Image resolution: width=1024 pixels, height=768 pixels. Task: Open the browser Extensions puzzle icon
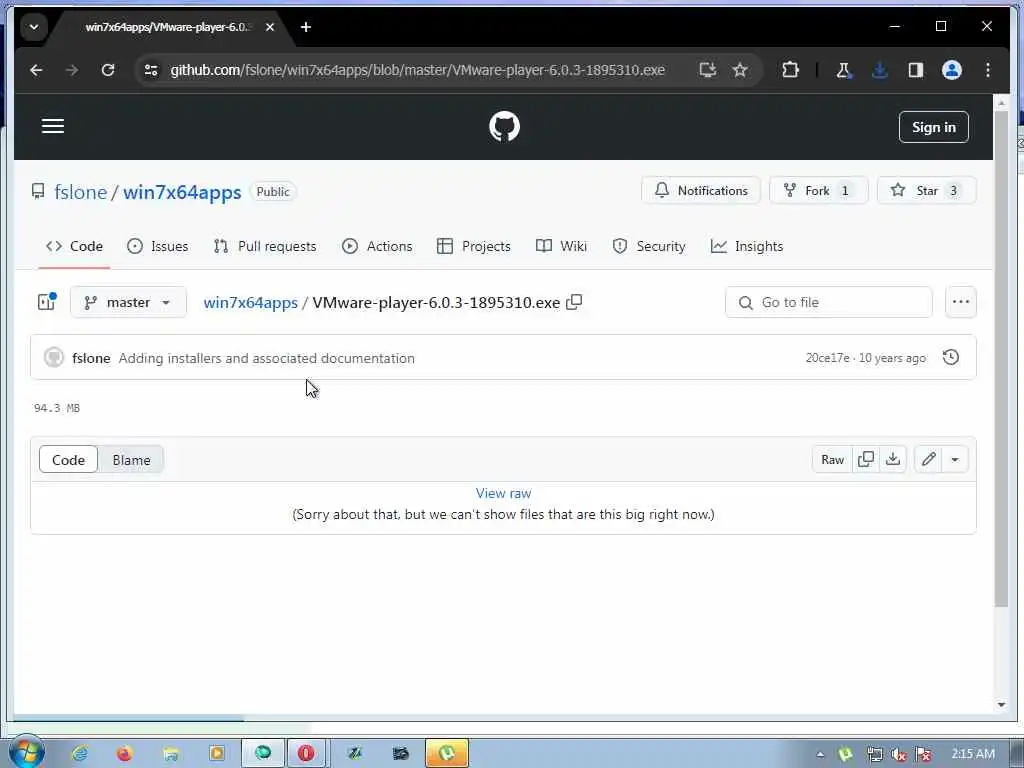pyautogui.click(x=790, y=70)
